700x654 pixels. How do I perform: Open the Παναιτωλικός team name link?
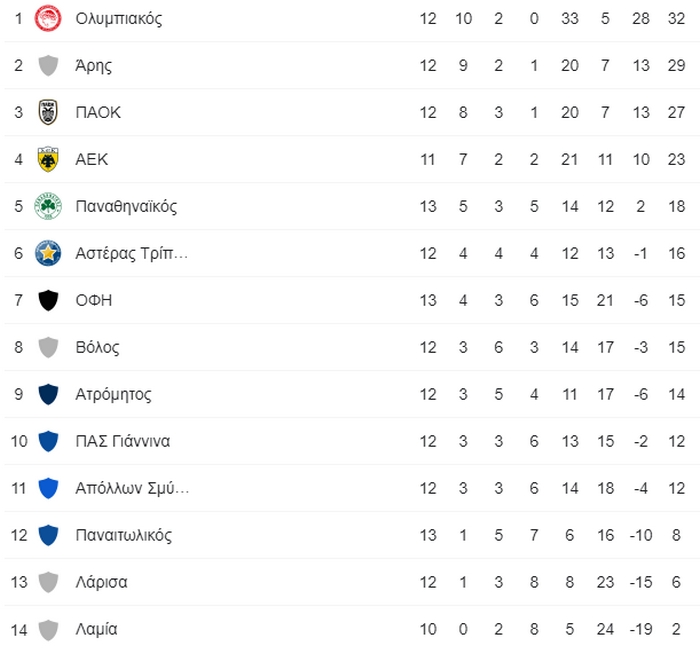pyautogui.click(x=124, y=535)
